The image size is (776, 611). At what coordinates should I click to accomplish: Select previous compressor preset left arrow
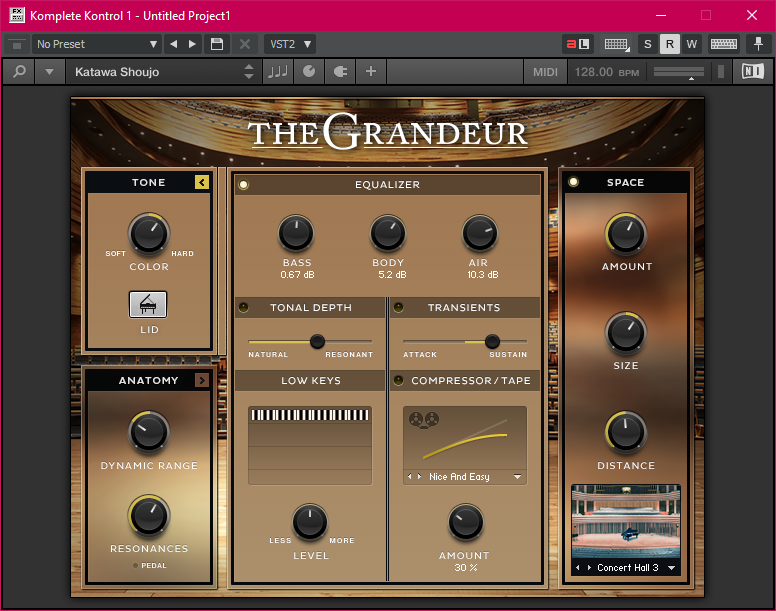click(x=409, y=476)
